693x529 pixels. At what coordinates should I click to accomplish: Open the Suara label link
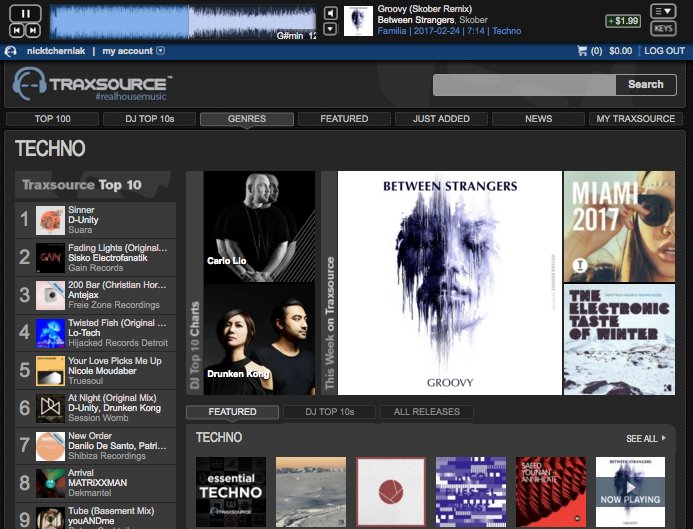pos(80,230)
